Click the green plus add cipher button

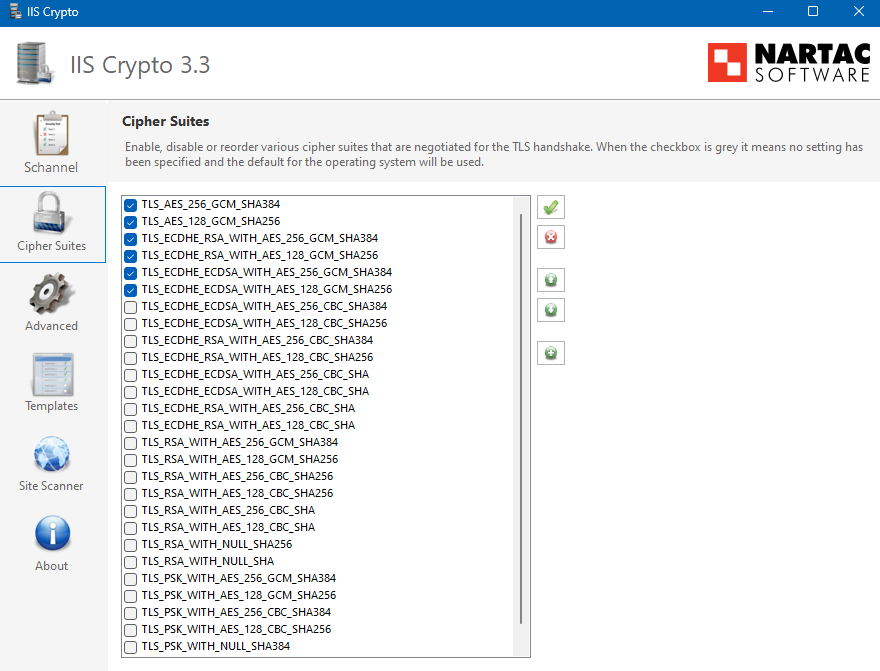[x=550, y=353]
